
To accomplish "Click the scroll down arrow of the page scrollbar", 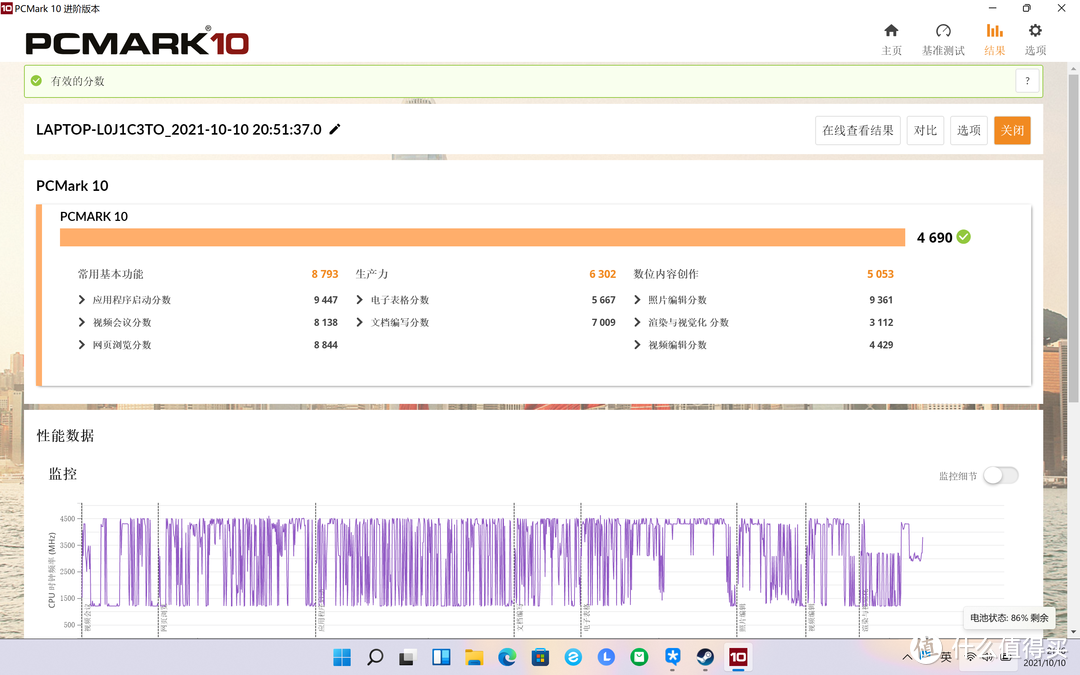I will (1073, 631).
